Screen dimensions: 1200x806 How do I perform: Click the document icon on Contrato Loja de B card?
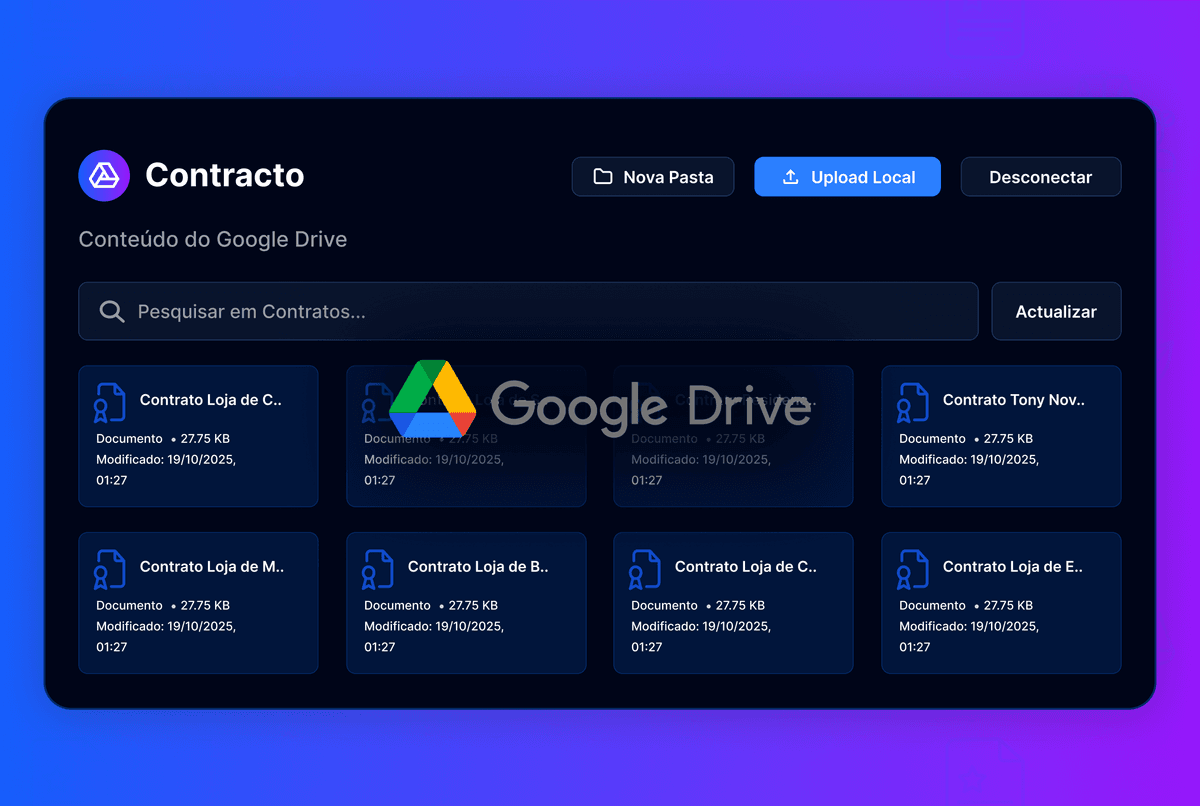(378, 567)
